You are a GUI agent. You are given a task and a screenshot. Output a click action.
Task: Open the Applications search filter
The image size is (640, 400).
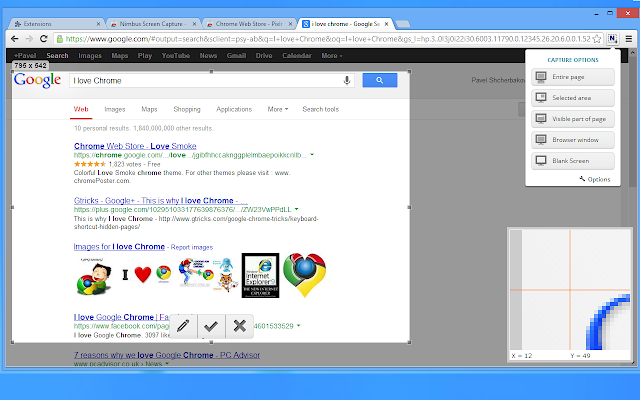click(x=234, y=109)
